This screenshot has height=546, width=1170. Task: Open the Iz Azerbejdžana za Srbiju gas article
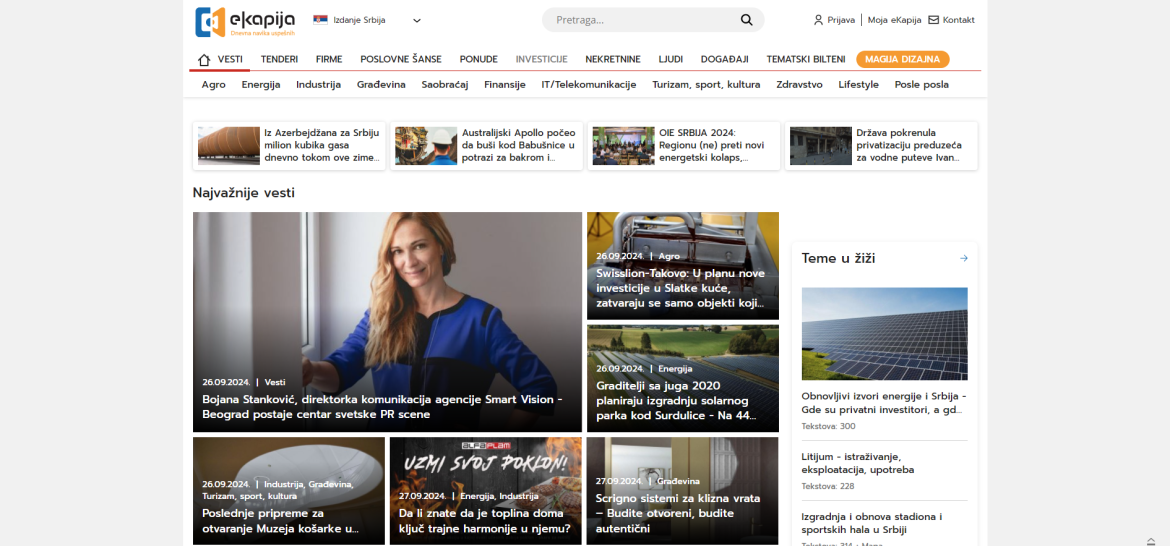point(322,145)
